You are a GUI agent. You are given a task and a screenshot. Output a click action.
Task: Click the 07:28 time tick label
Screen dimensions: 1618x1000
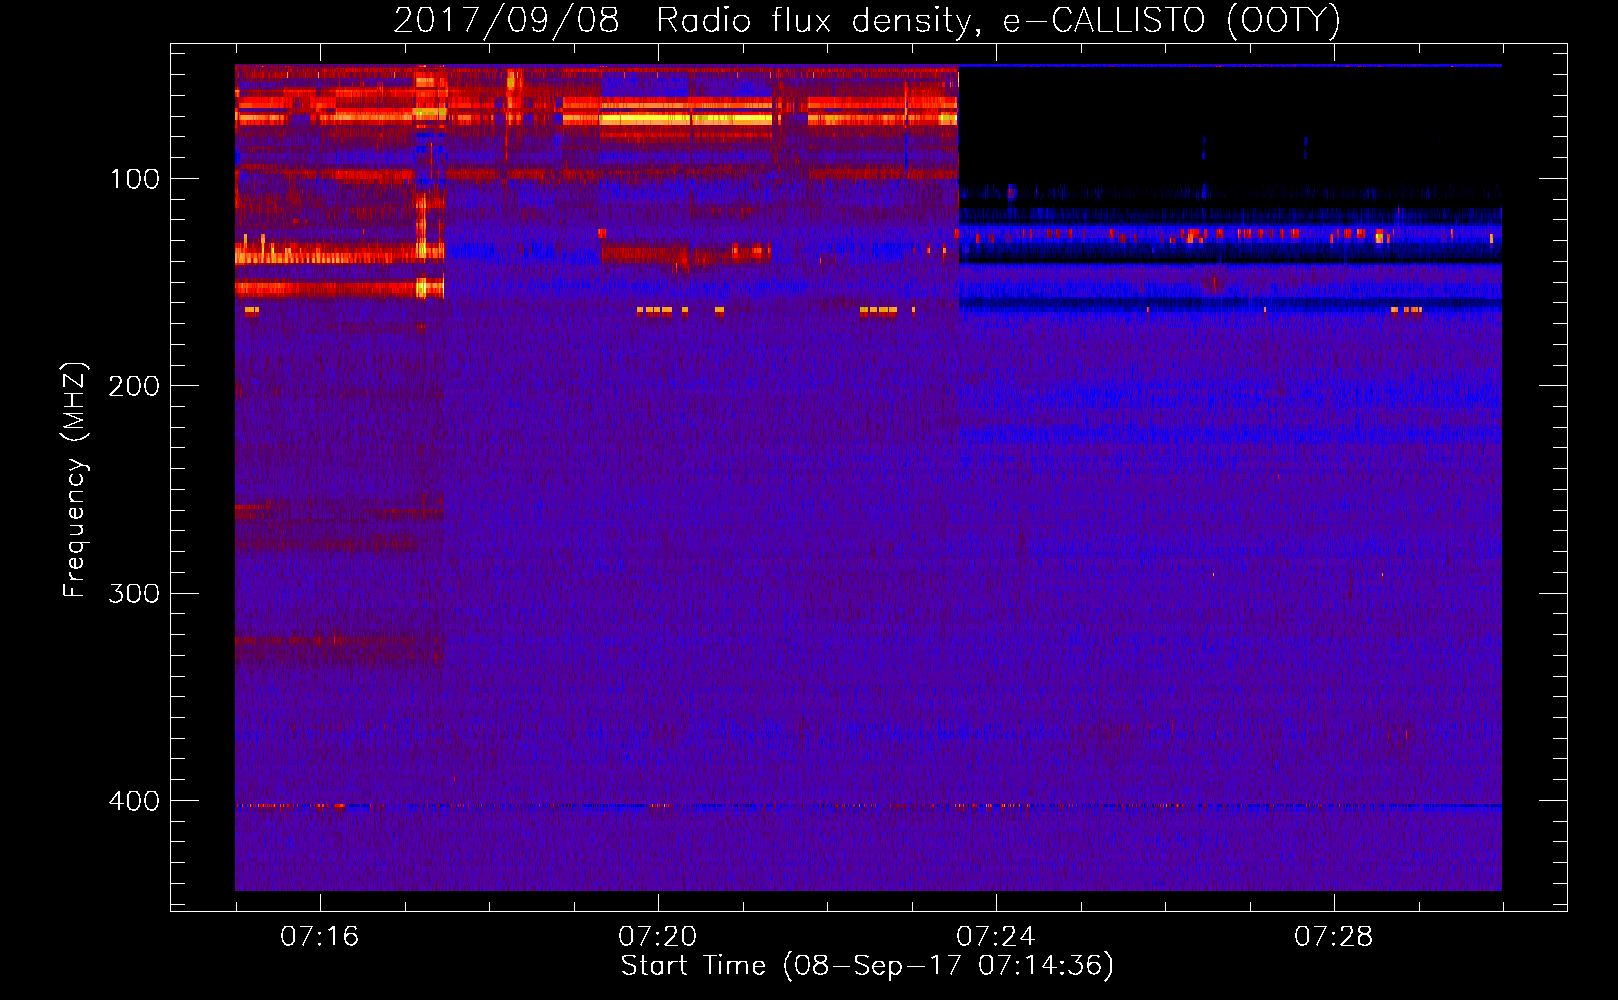(1334, 937)
